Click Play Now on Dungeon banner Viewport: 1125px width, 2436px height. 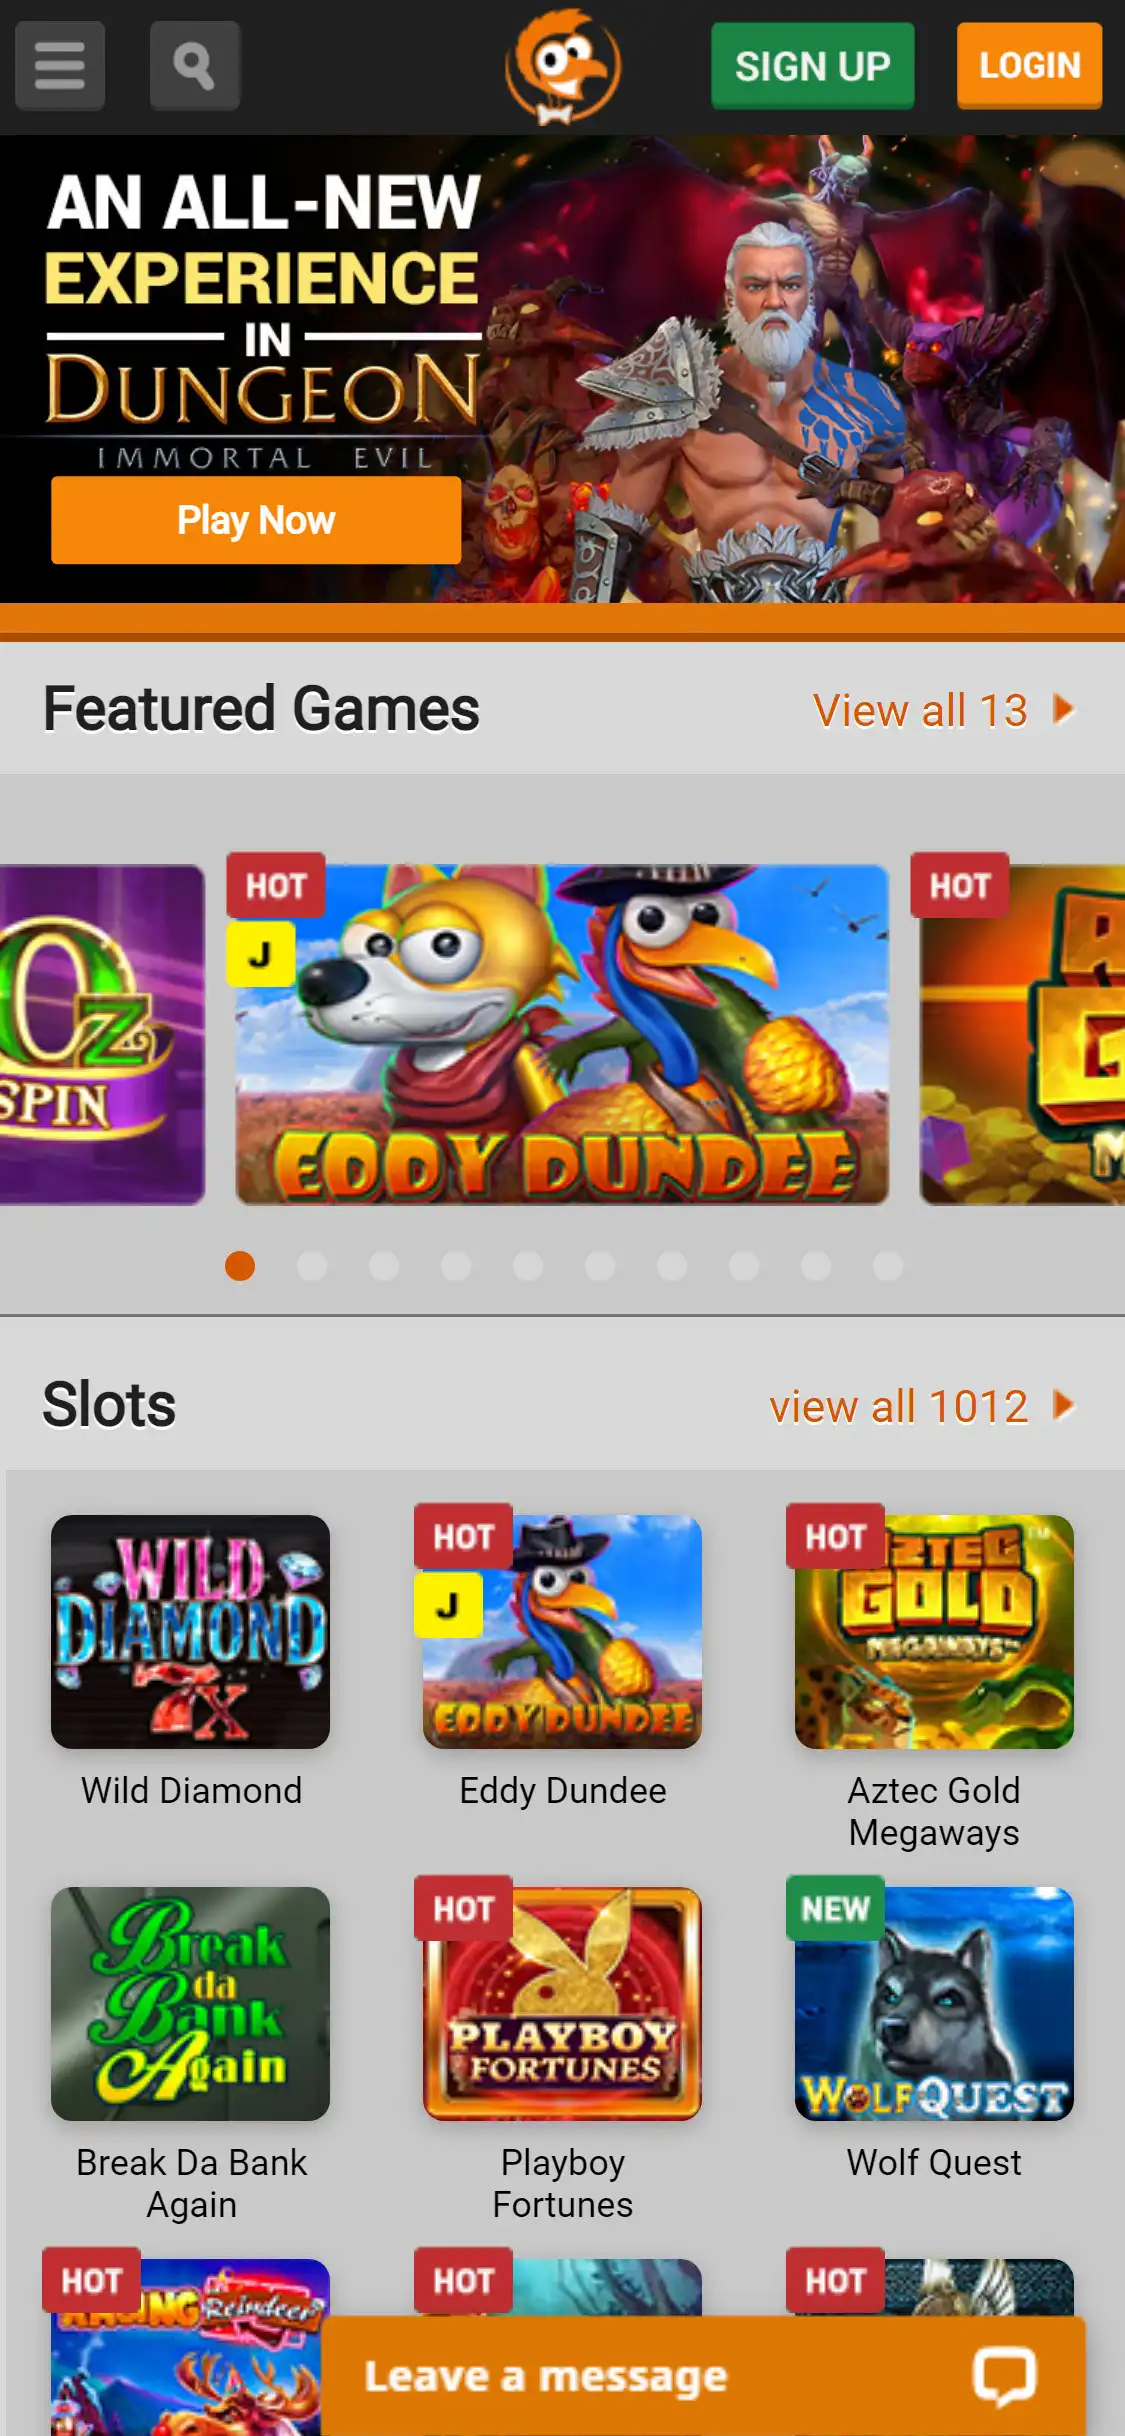click(256, 520)
